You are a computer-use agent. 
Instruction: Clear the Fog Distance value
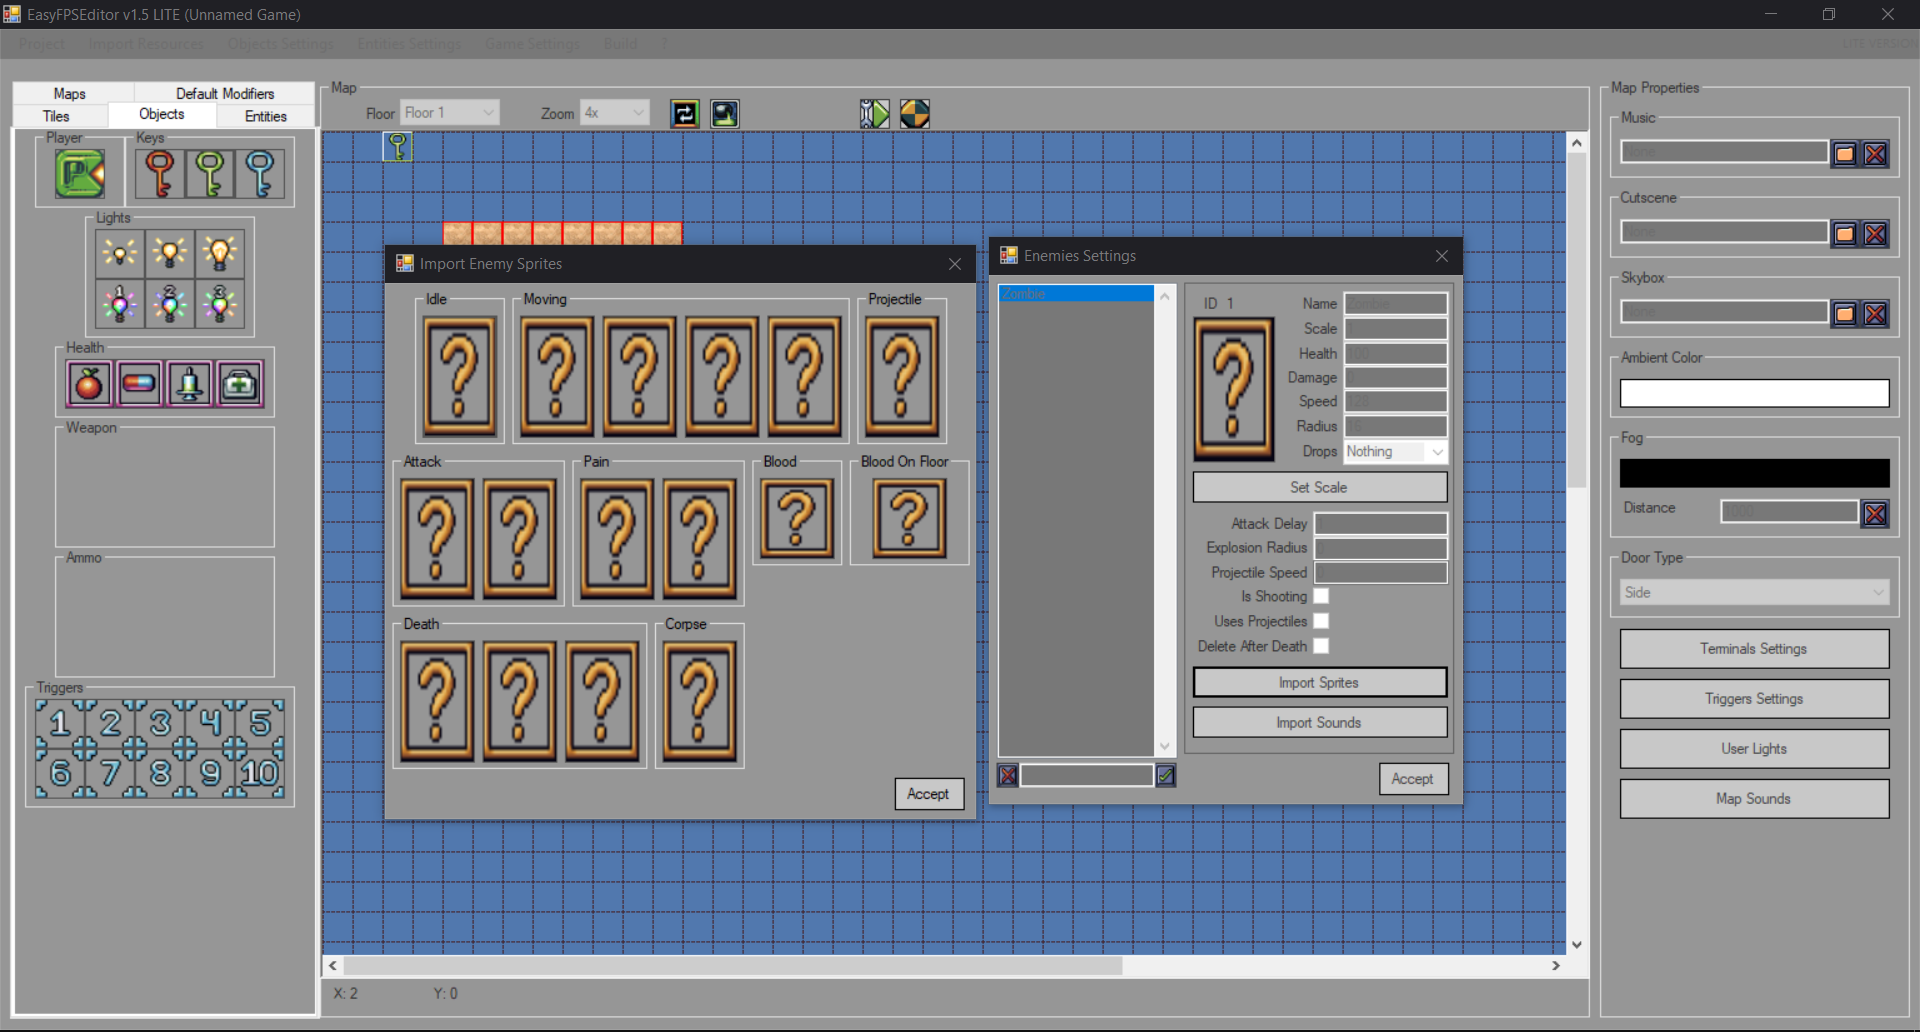pos(1876,514)
